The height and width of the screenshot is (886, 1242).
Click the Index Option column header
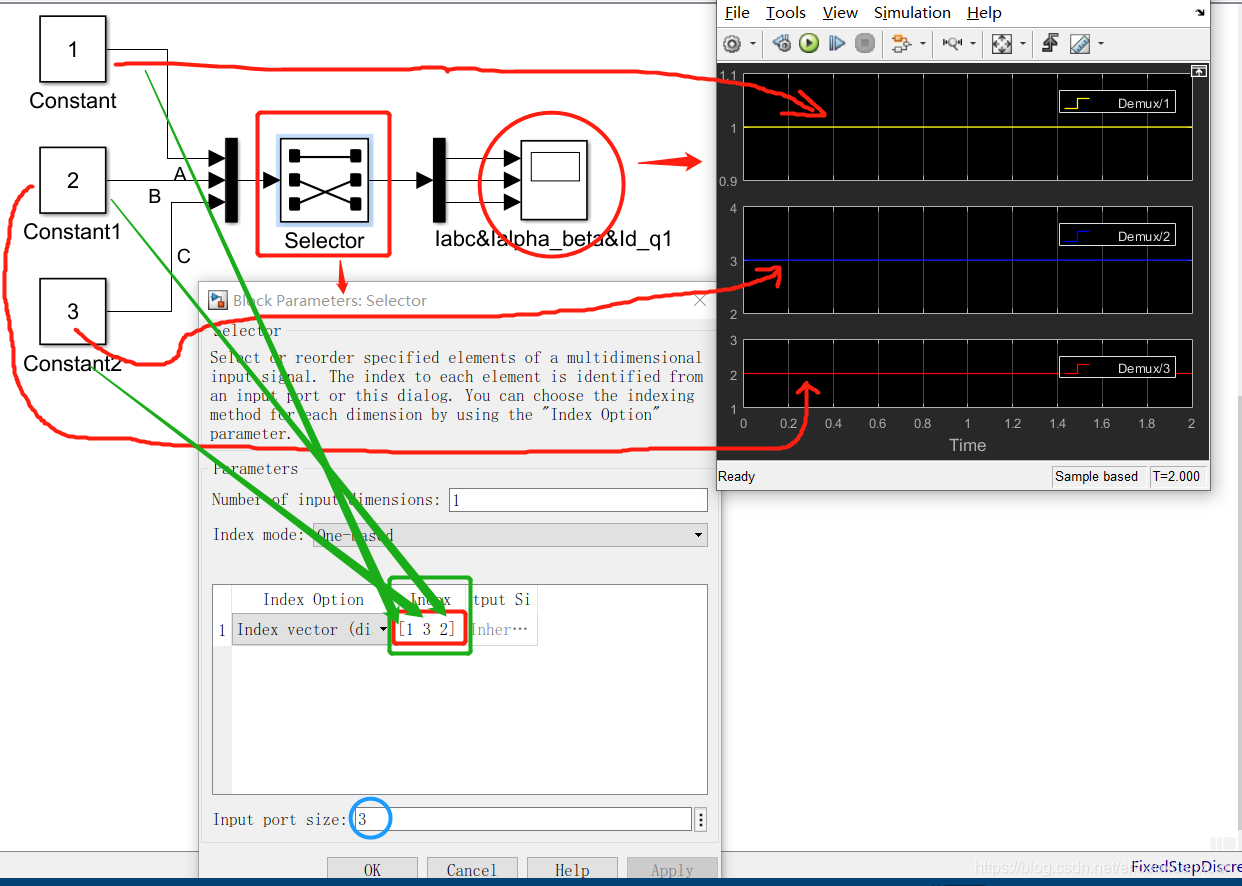(313, 600)
